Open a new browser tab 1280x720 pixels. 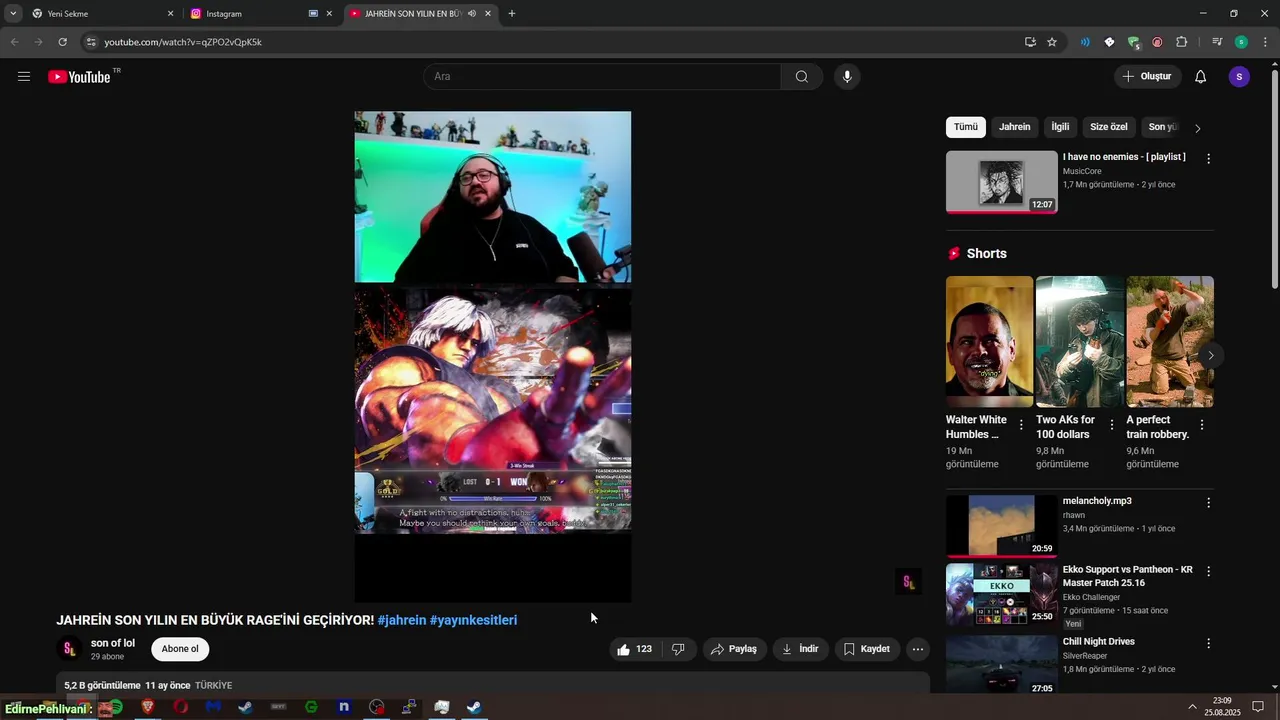click(x=512, y=14)
